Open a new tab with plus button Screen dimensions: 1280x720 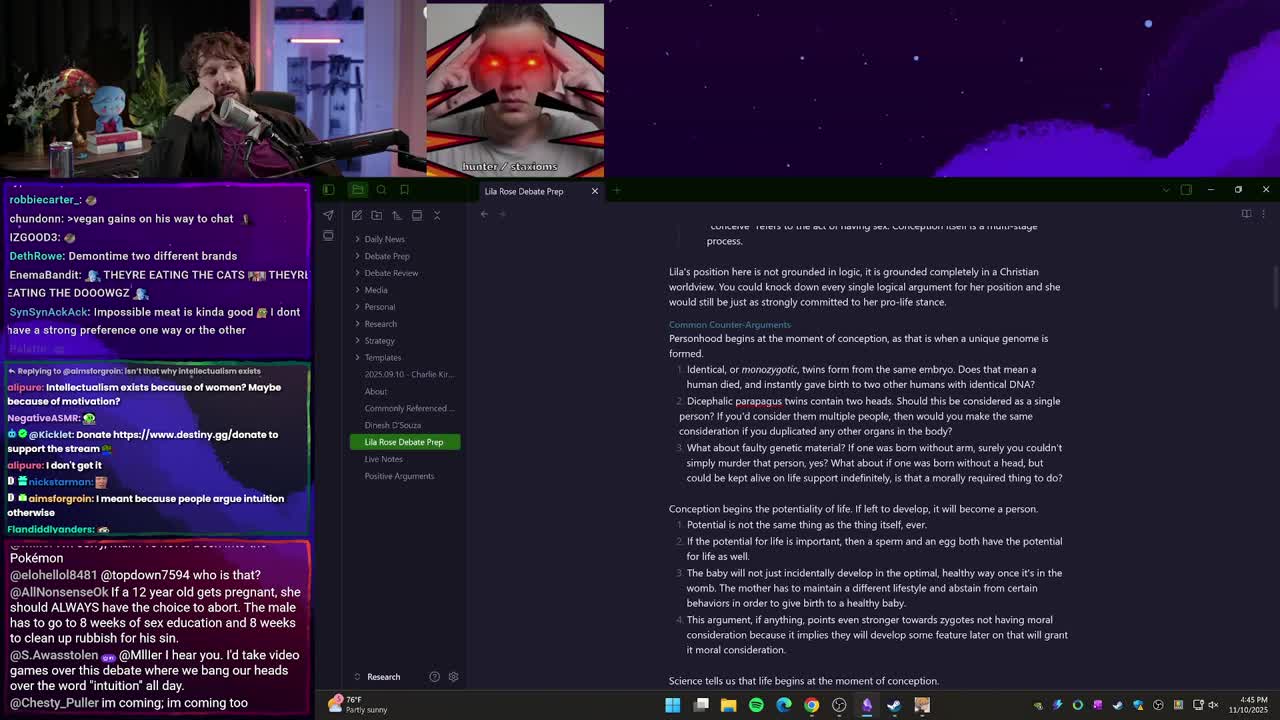[617, 191]
